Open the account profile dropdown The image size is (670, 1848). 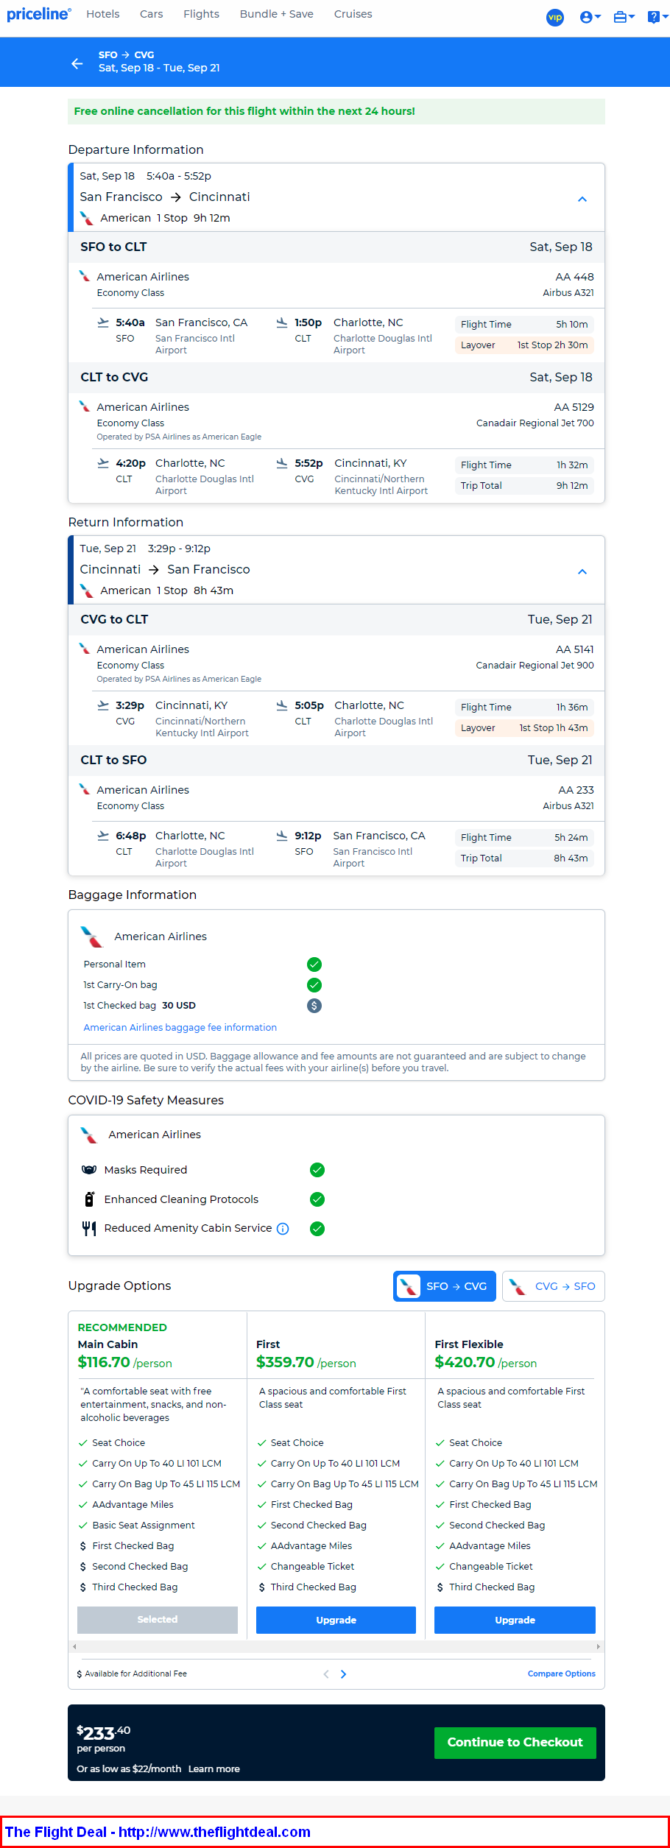[590, 17]
